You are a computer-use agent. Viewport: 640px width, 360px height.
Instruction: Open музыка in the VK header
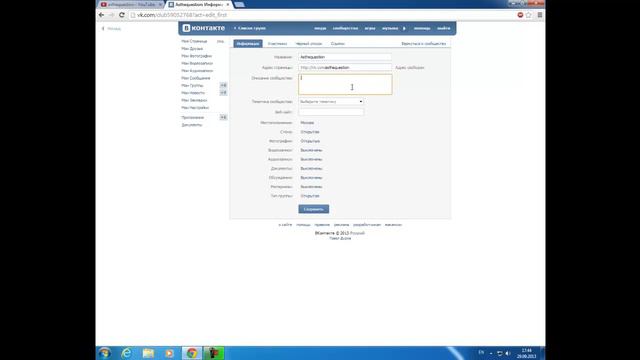pos(390,28)
